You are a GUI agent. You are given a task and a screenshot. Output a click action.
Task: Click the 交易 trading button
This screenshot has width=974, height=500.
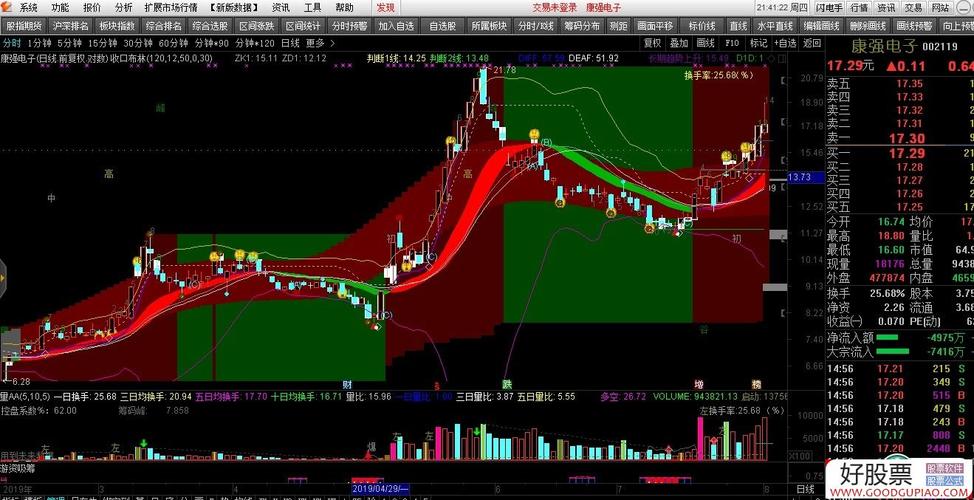[x=913, y=8]
